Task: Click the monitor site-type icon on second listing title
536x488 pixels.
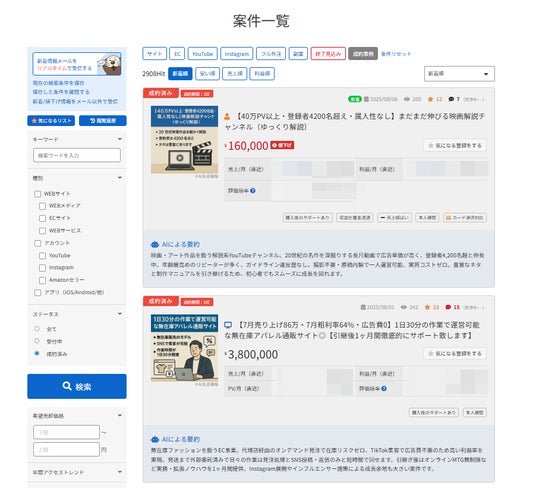Action: pyautogui.click(x=228, y=325)
